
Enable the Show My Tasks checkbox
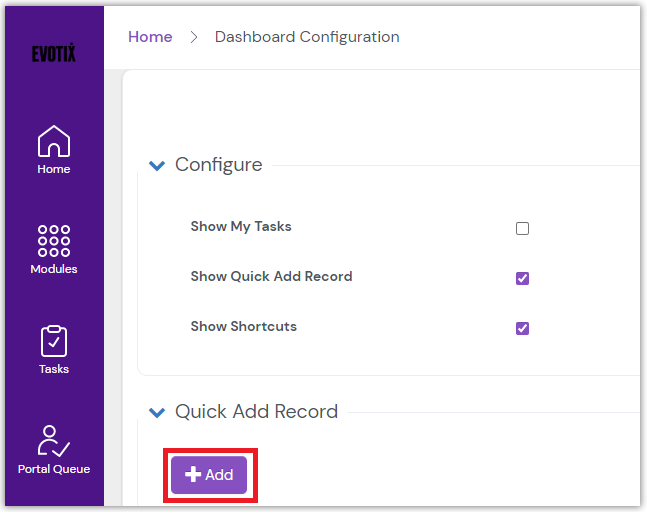pyautogui.click(x=522, y=228)
